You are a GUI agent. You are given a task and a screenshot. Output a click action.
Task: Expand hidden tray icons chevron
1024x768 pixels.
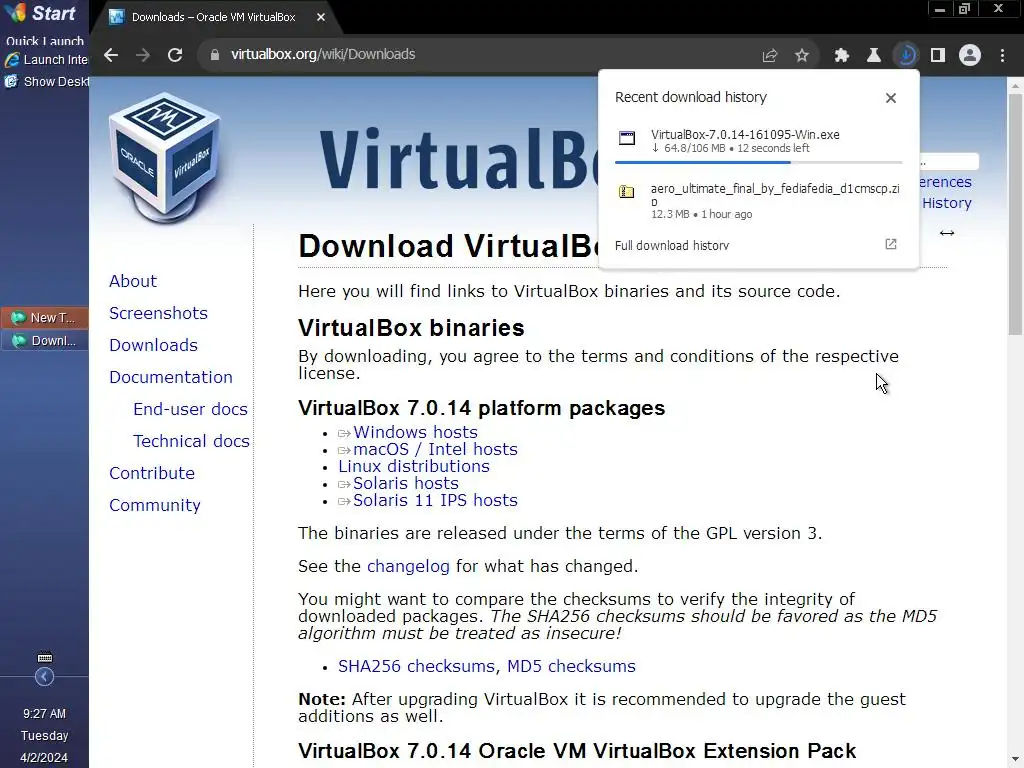click(44, 677)
